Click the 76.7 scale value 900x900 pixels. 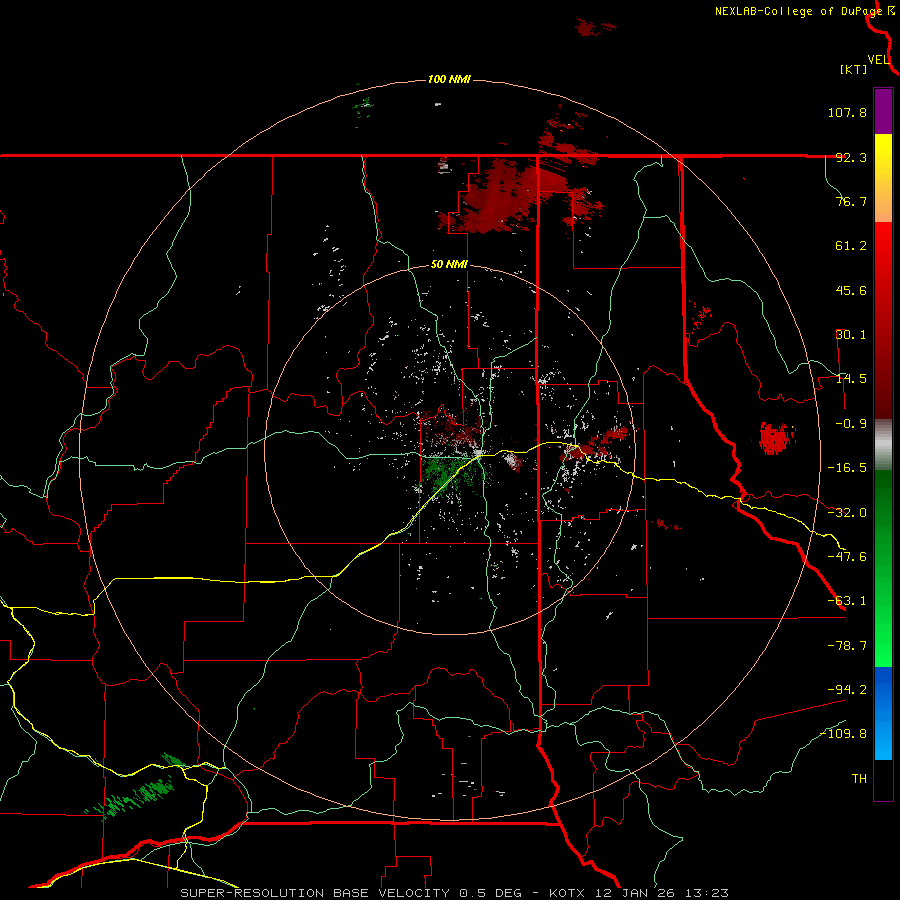pos(851,201)
